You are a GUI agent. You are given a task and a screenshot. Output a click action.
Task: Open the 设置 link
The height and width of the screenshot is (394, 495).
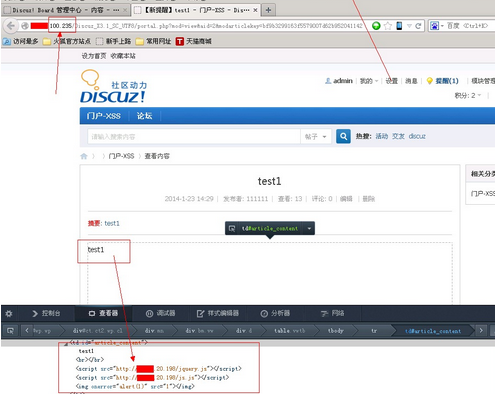pos(392,81)
